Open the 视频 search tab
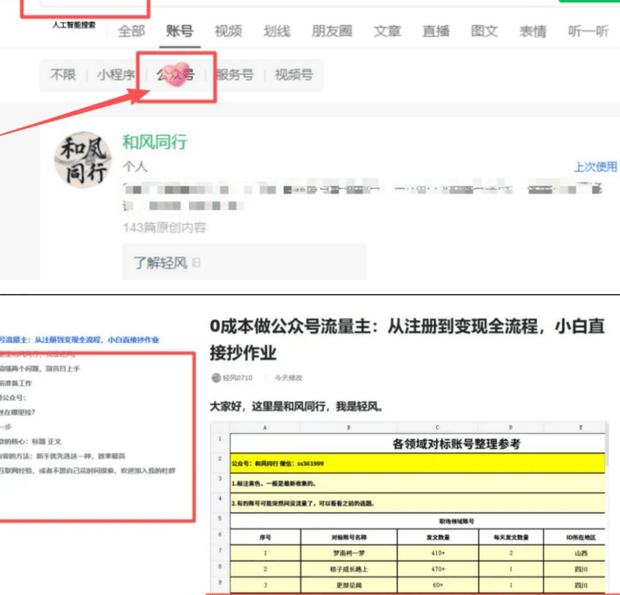Image resolution: width=620 pixels, height=595 pixels. tap(228, 31)
